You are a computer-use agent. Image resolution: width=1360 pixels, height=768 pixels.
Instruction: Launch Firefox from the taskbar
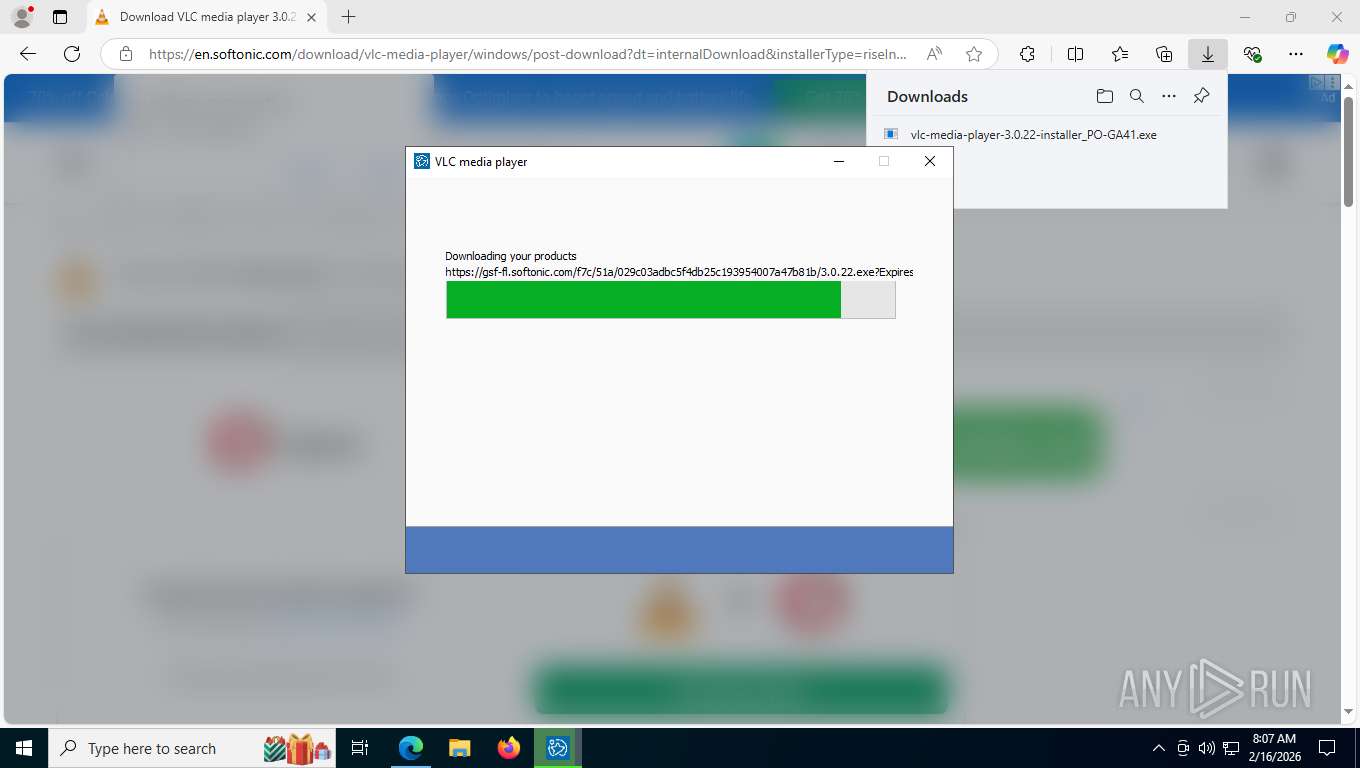tap(509, 748)
